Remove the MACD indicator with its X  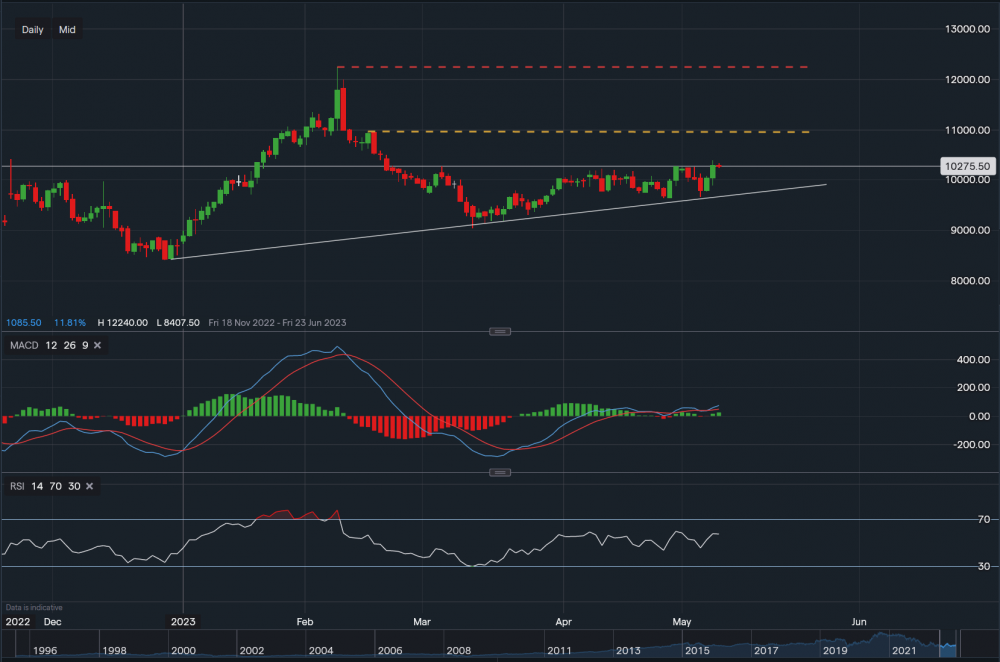coord(99,345)
